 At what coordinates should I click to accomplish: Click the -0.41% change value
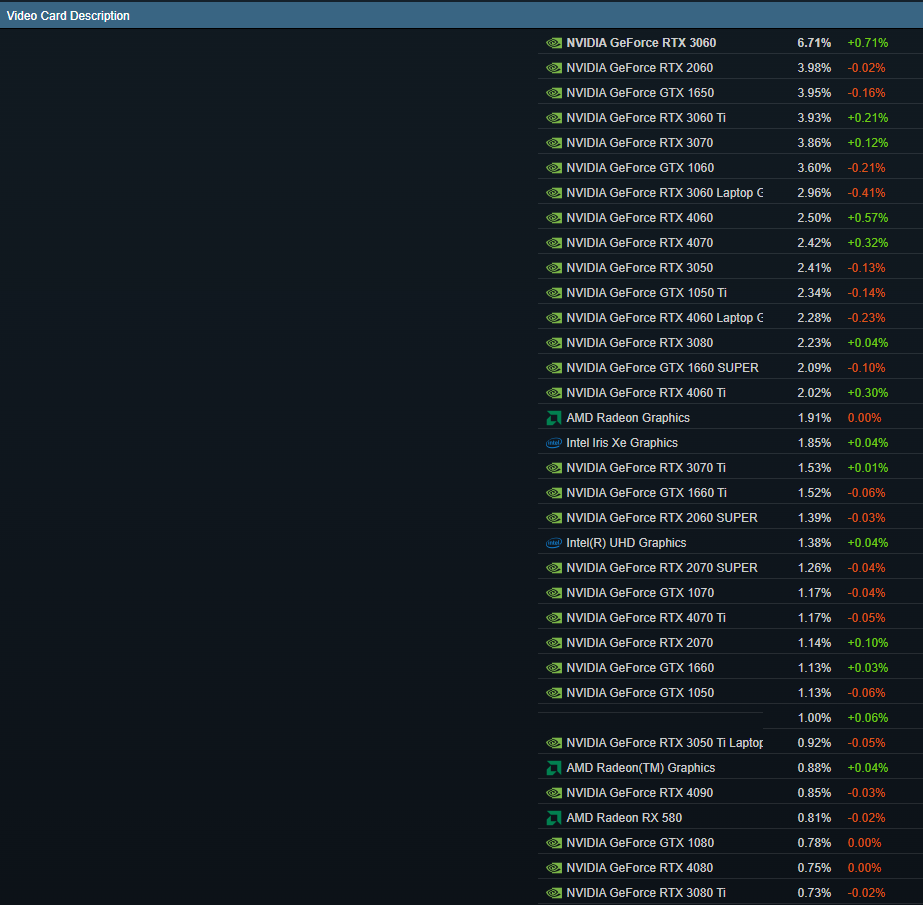point(866,193)
